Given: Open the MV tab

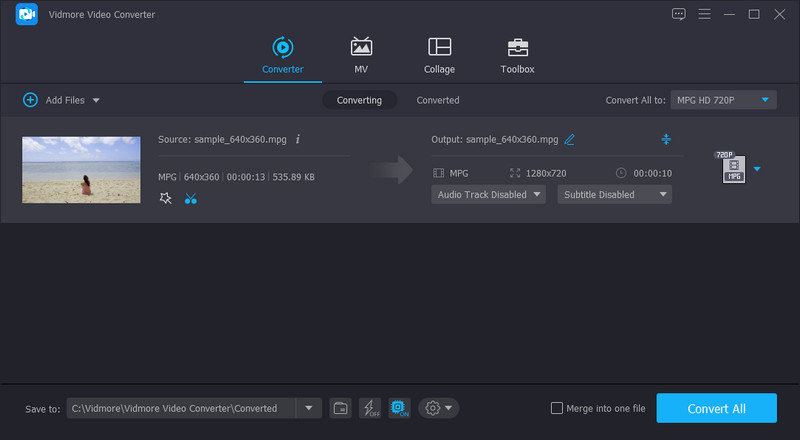Looking at the screenshot, I should coord(361,55).
